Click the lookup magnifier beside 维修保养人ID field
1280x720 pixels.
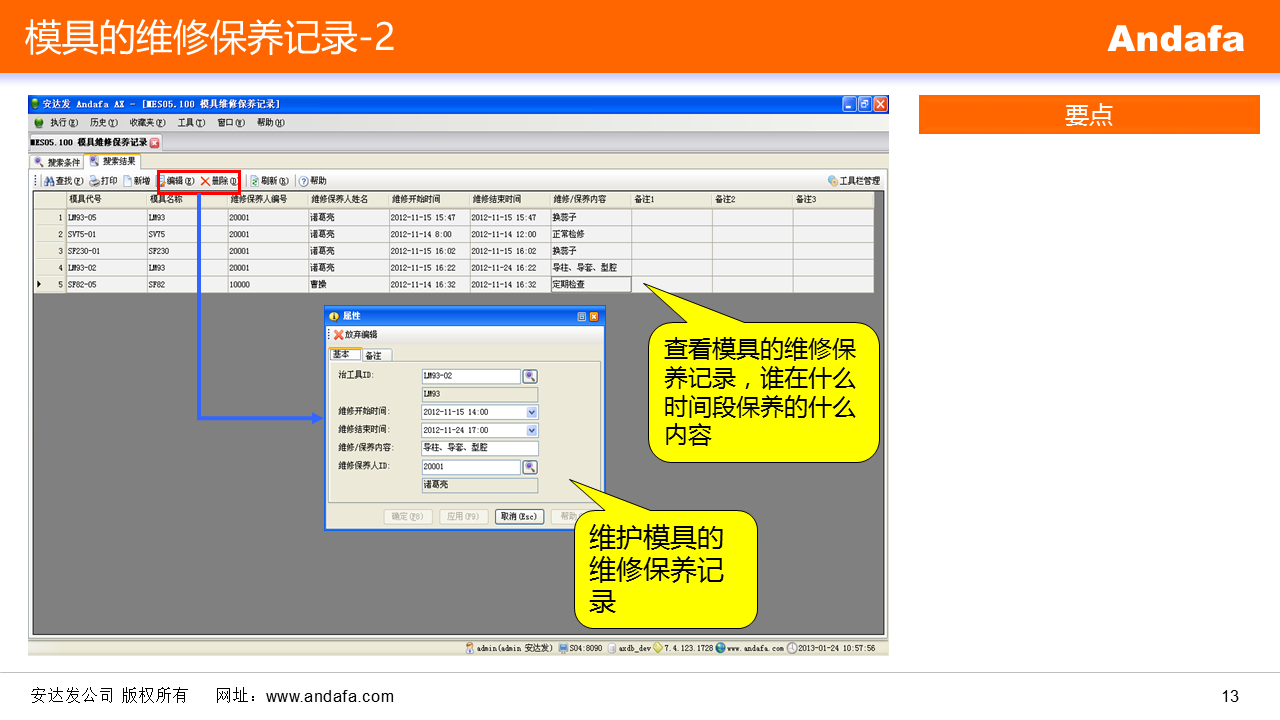tap(530, 467)
